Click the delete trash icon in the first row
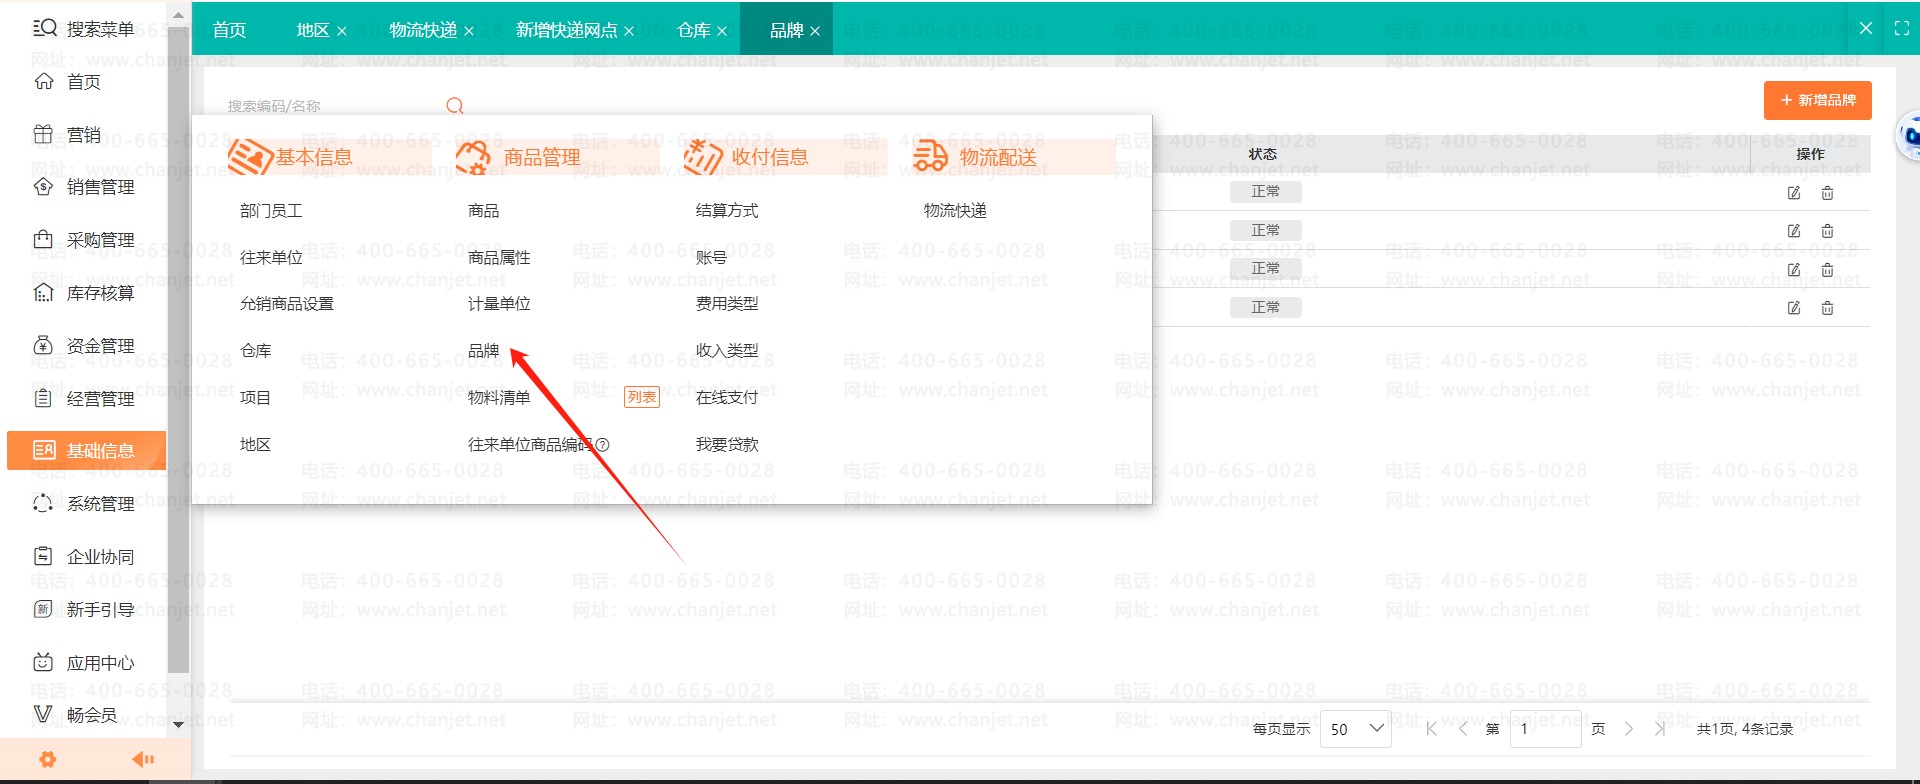The height and width of the screenshot is (784, 1920). tap(1827, 193)
